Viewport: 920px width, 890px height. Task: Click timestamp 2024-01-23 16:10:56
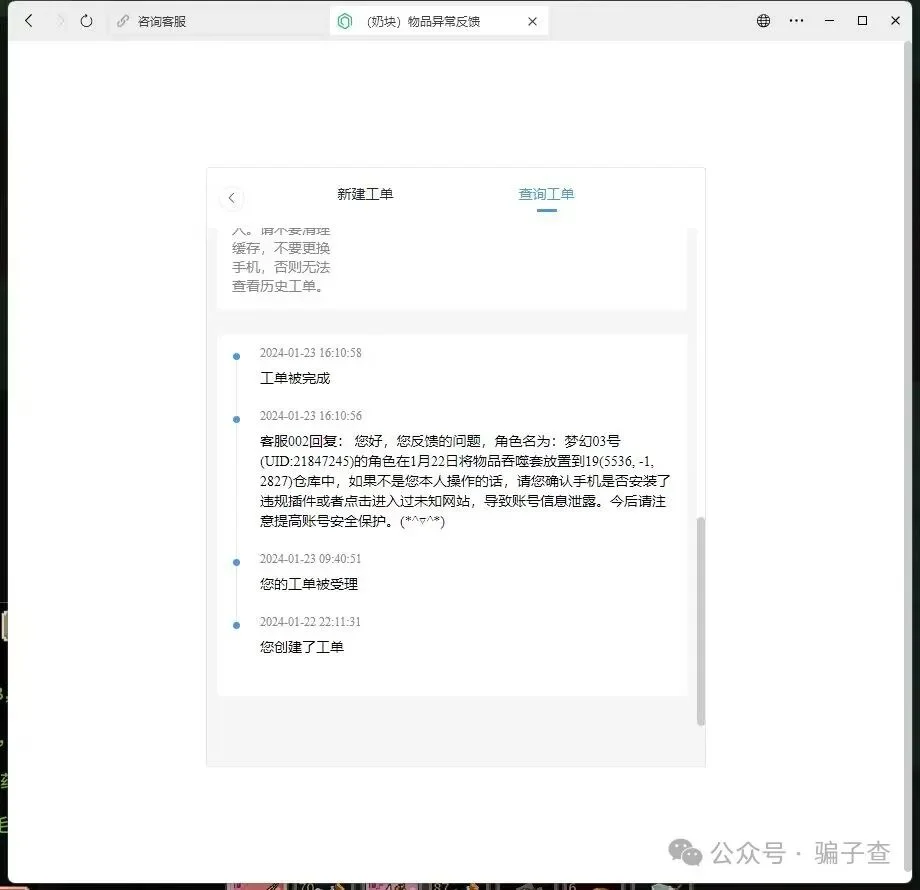point(310,415)
